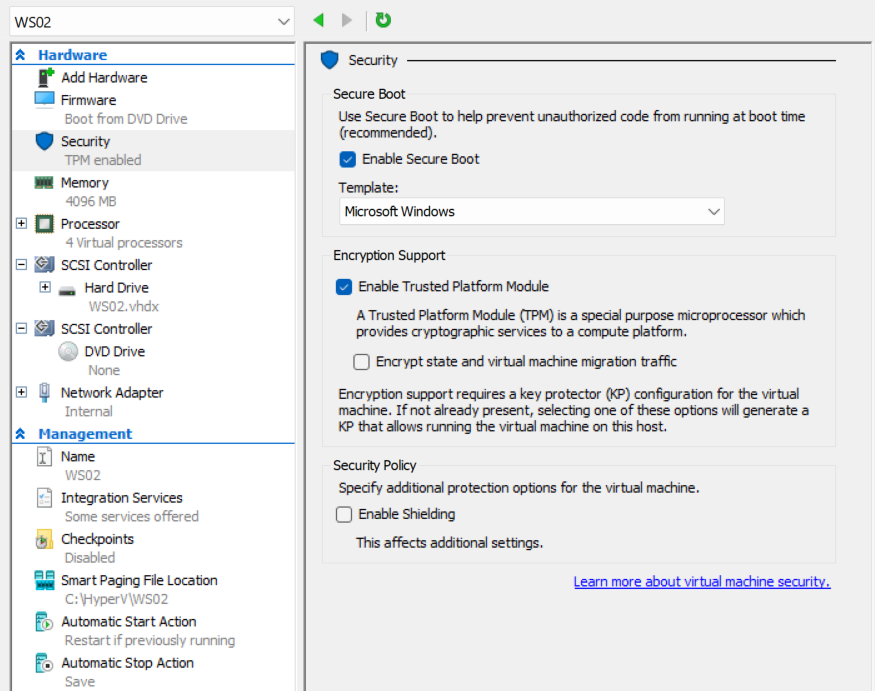Open the WS02 virtual machine dropdown
Viewport: 875px width, 691px height.
point(152,22)
